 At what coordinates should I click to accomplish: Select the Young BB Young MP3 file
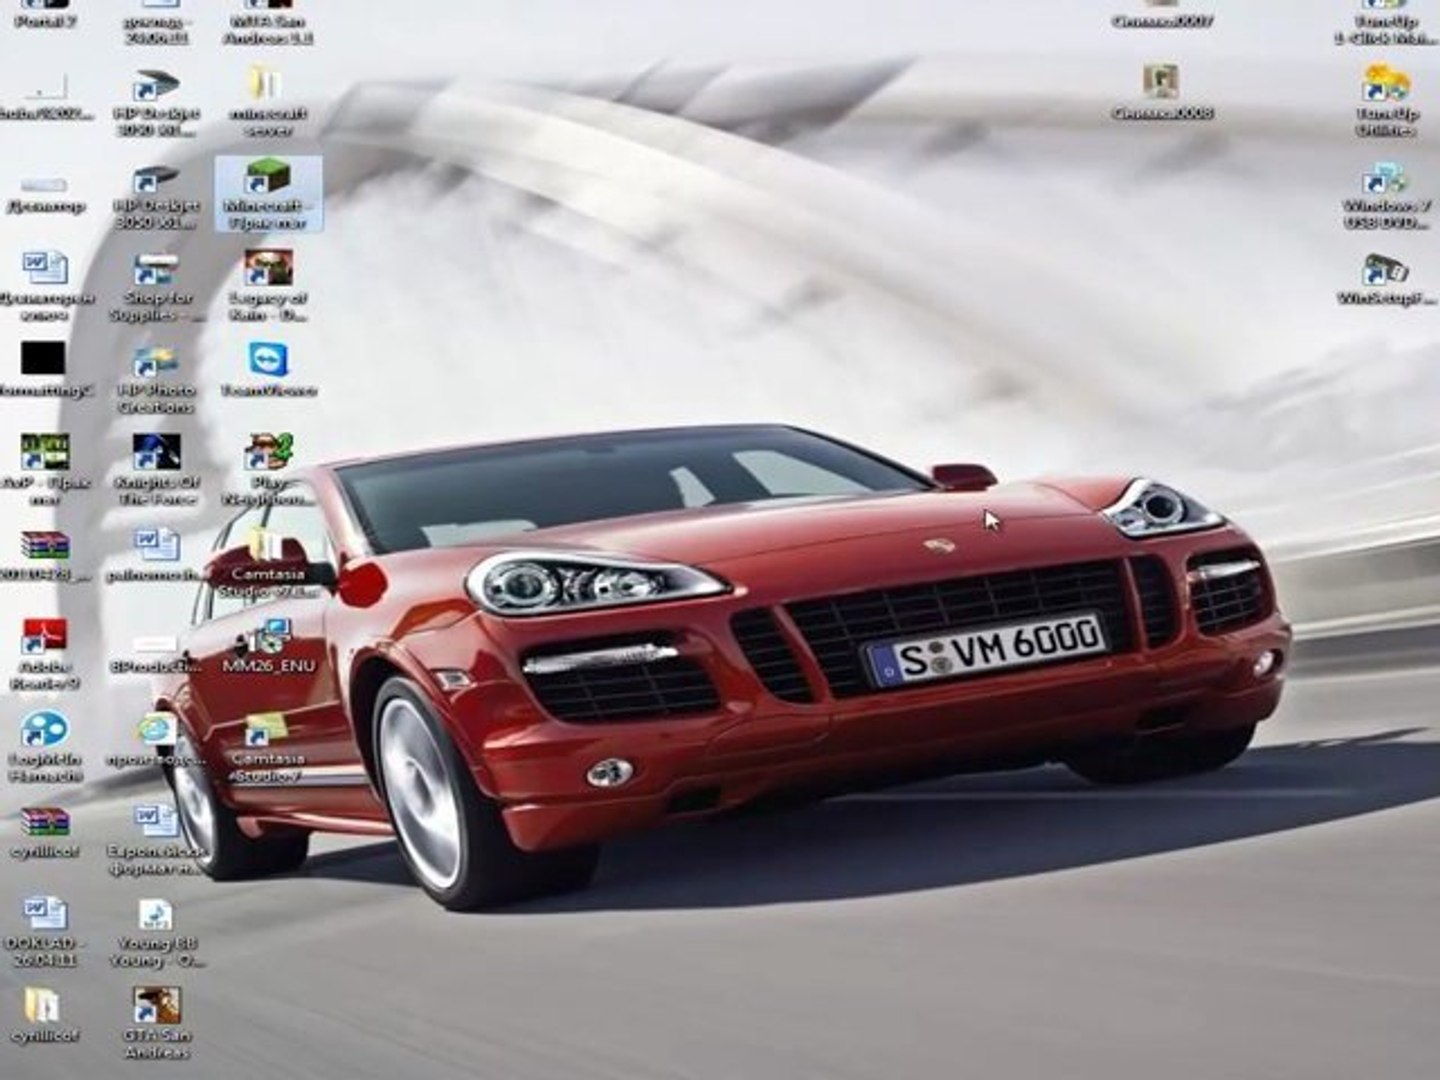pos(157,933)
